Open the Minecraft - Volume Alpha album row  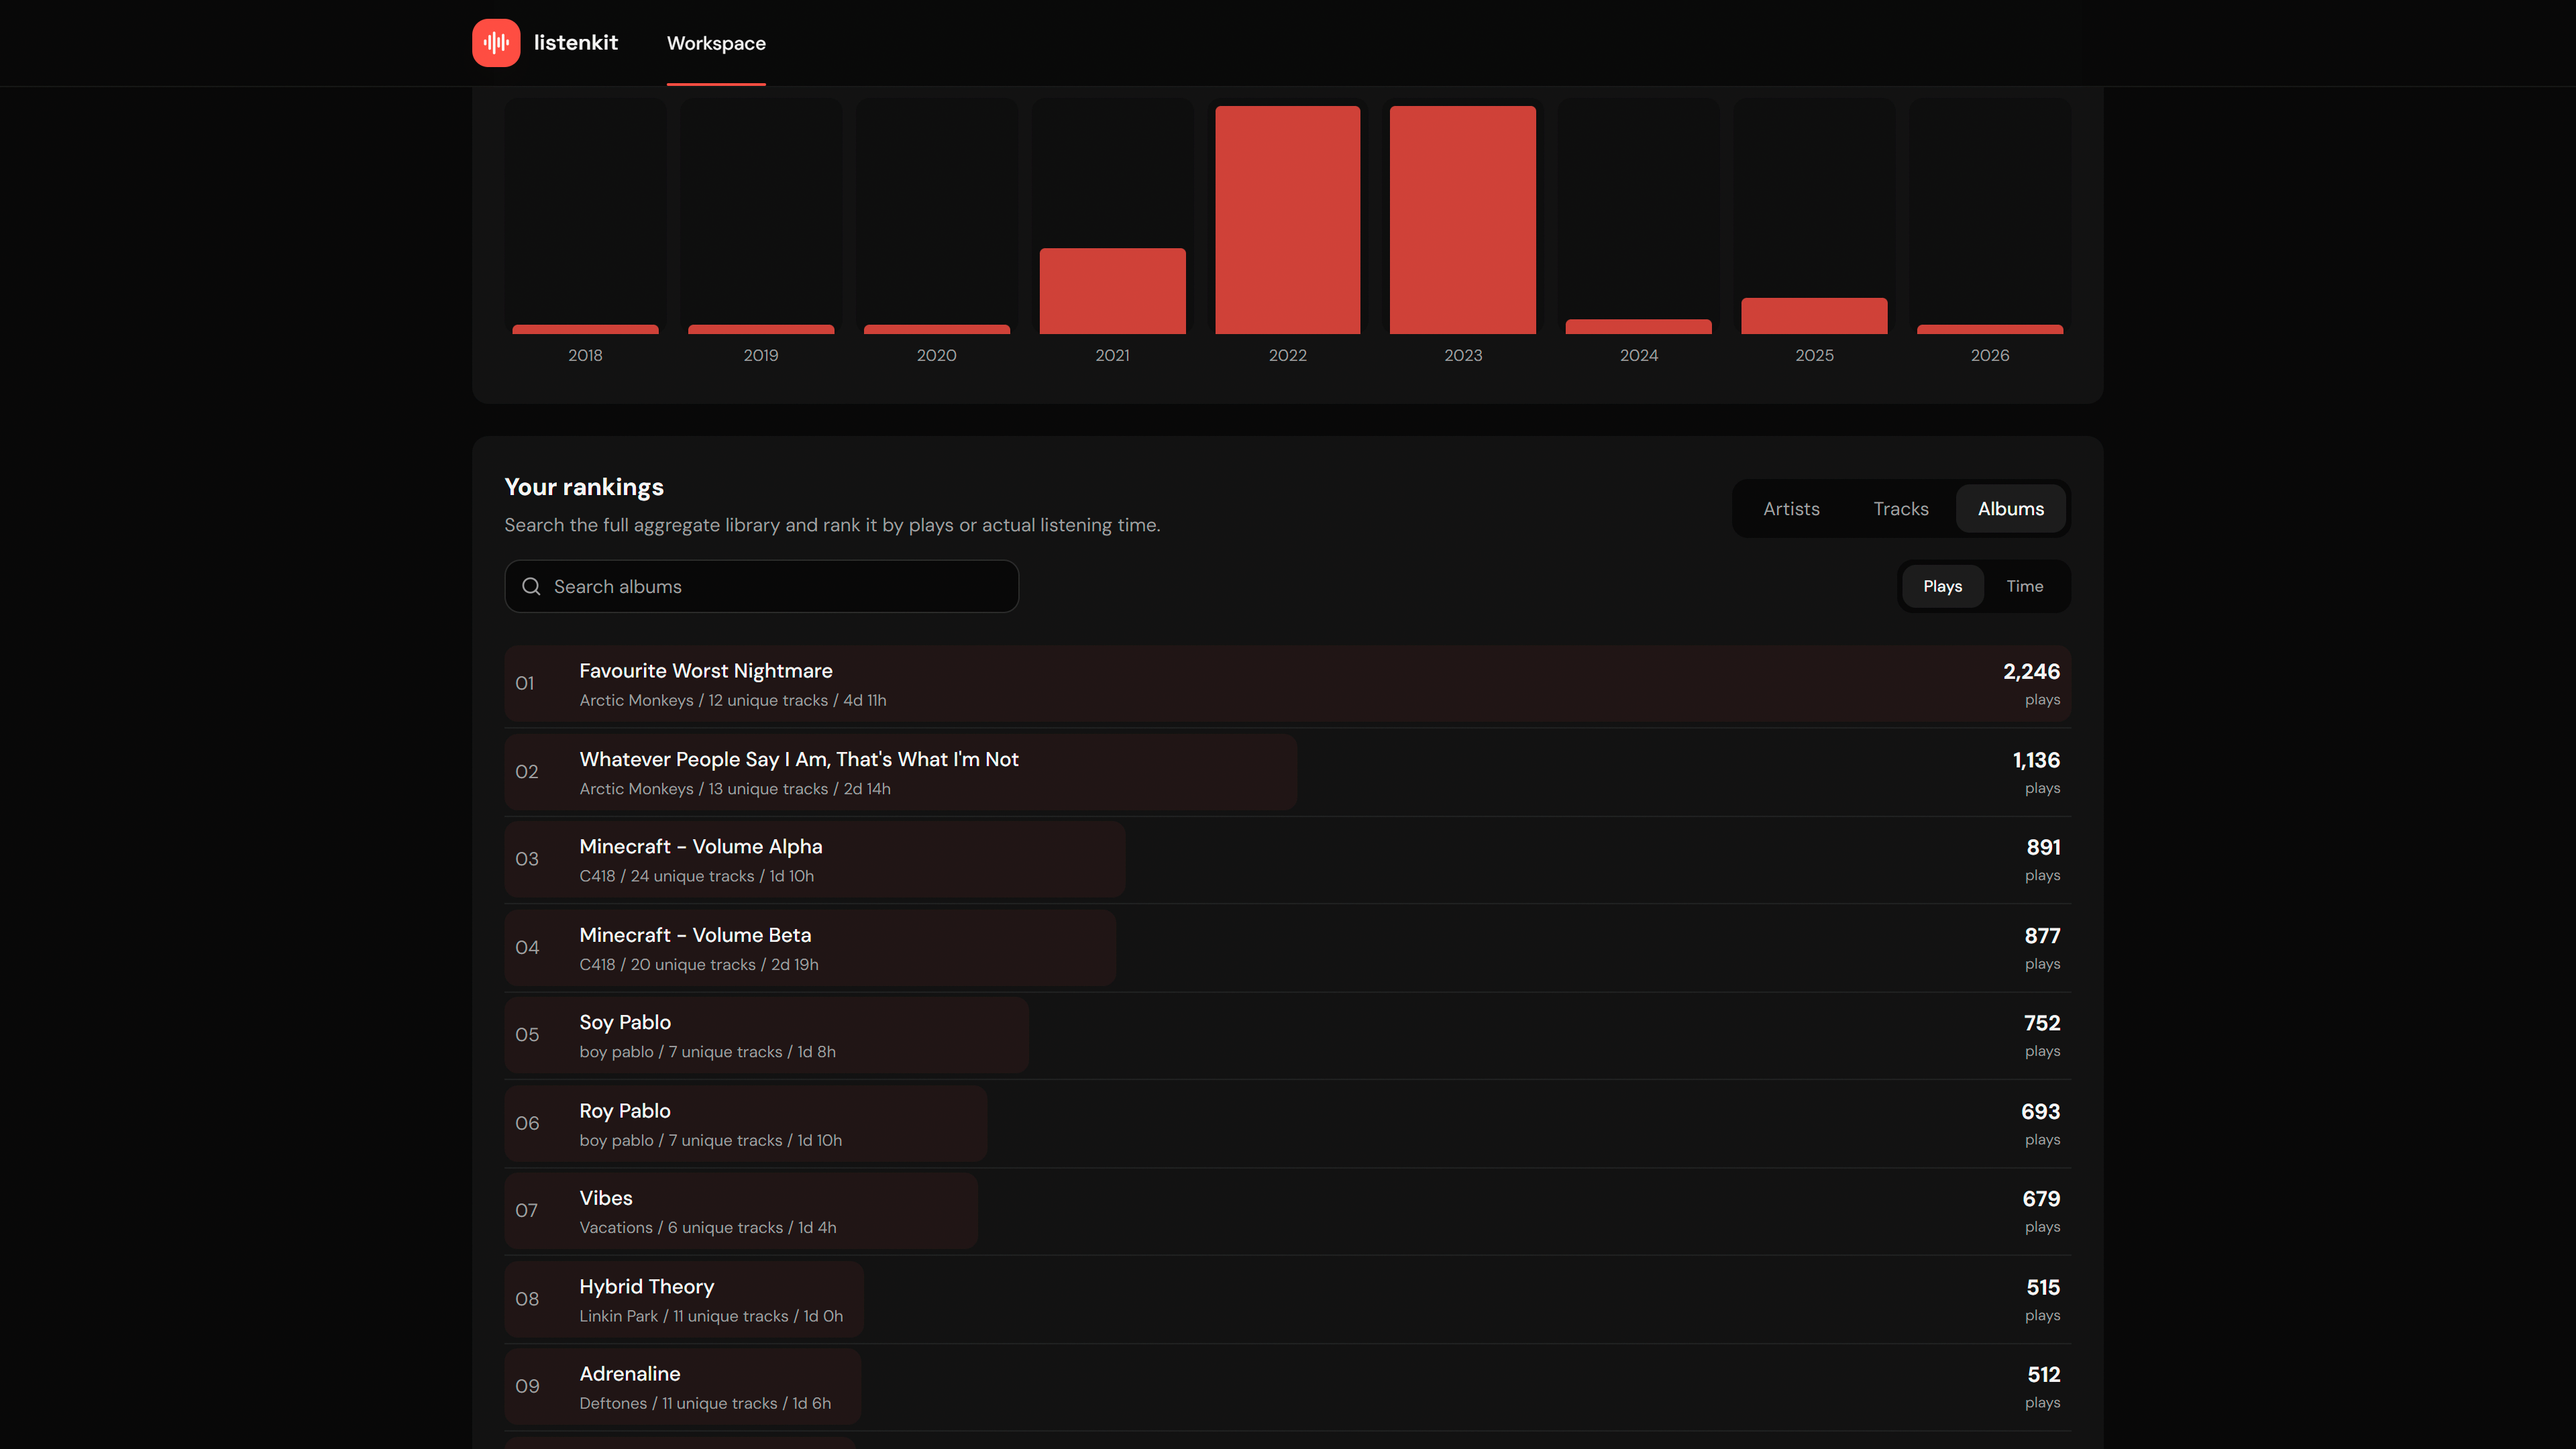[x=1287, y=860]
